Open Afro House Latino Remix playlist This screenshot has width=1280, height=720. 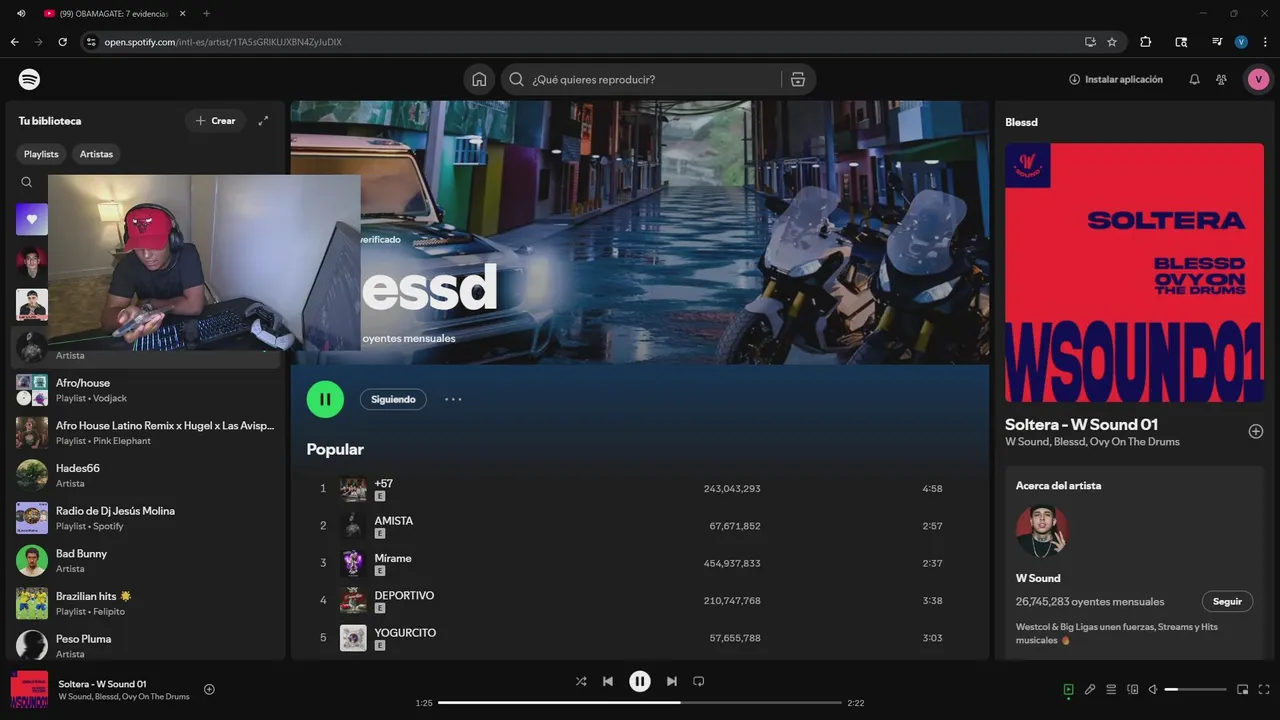point(146,433)
